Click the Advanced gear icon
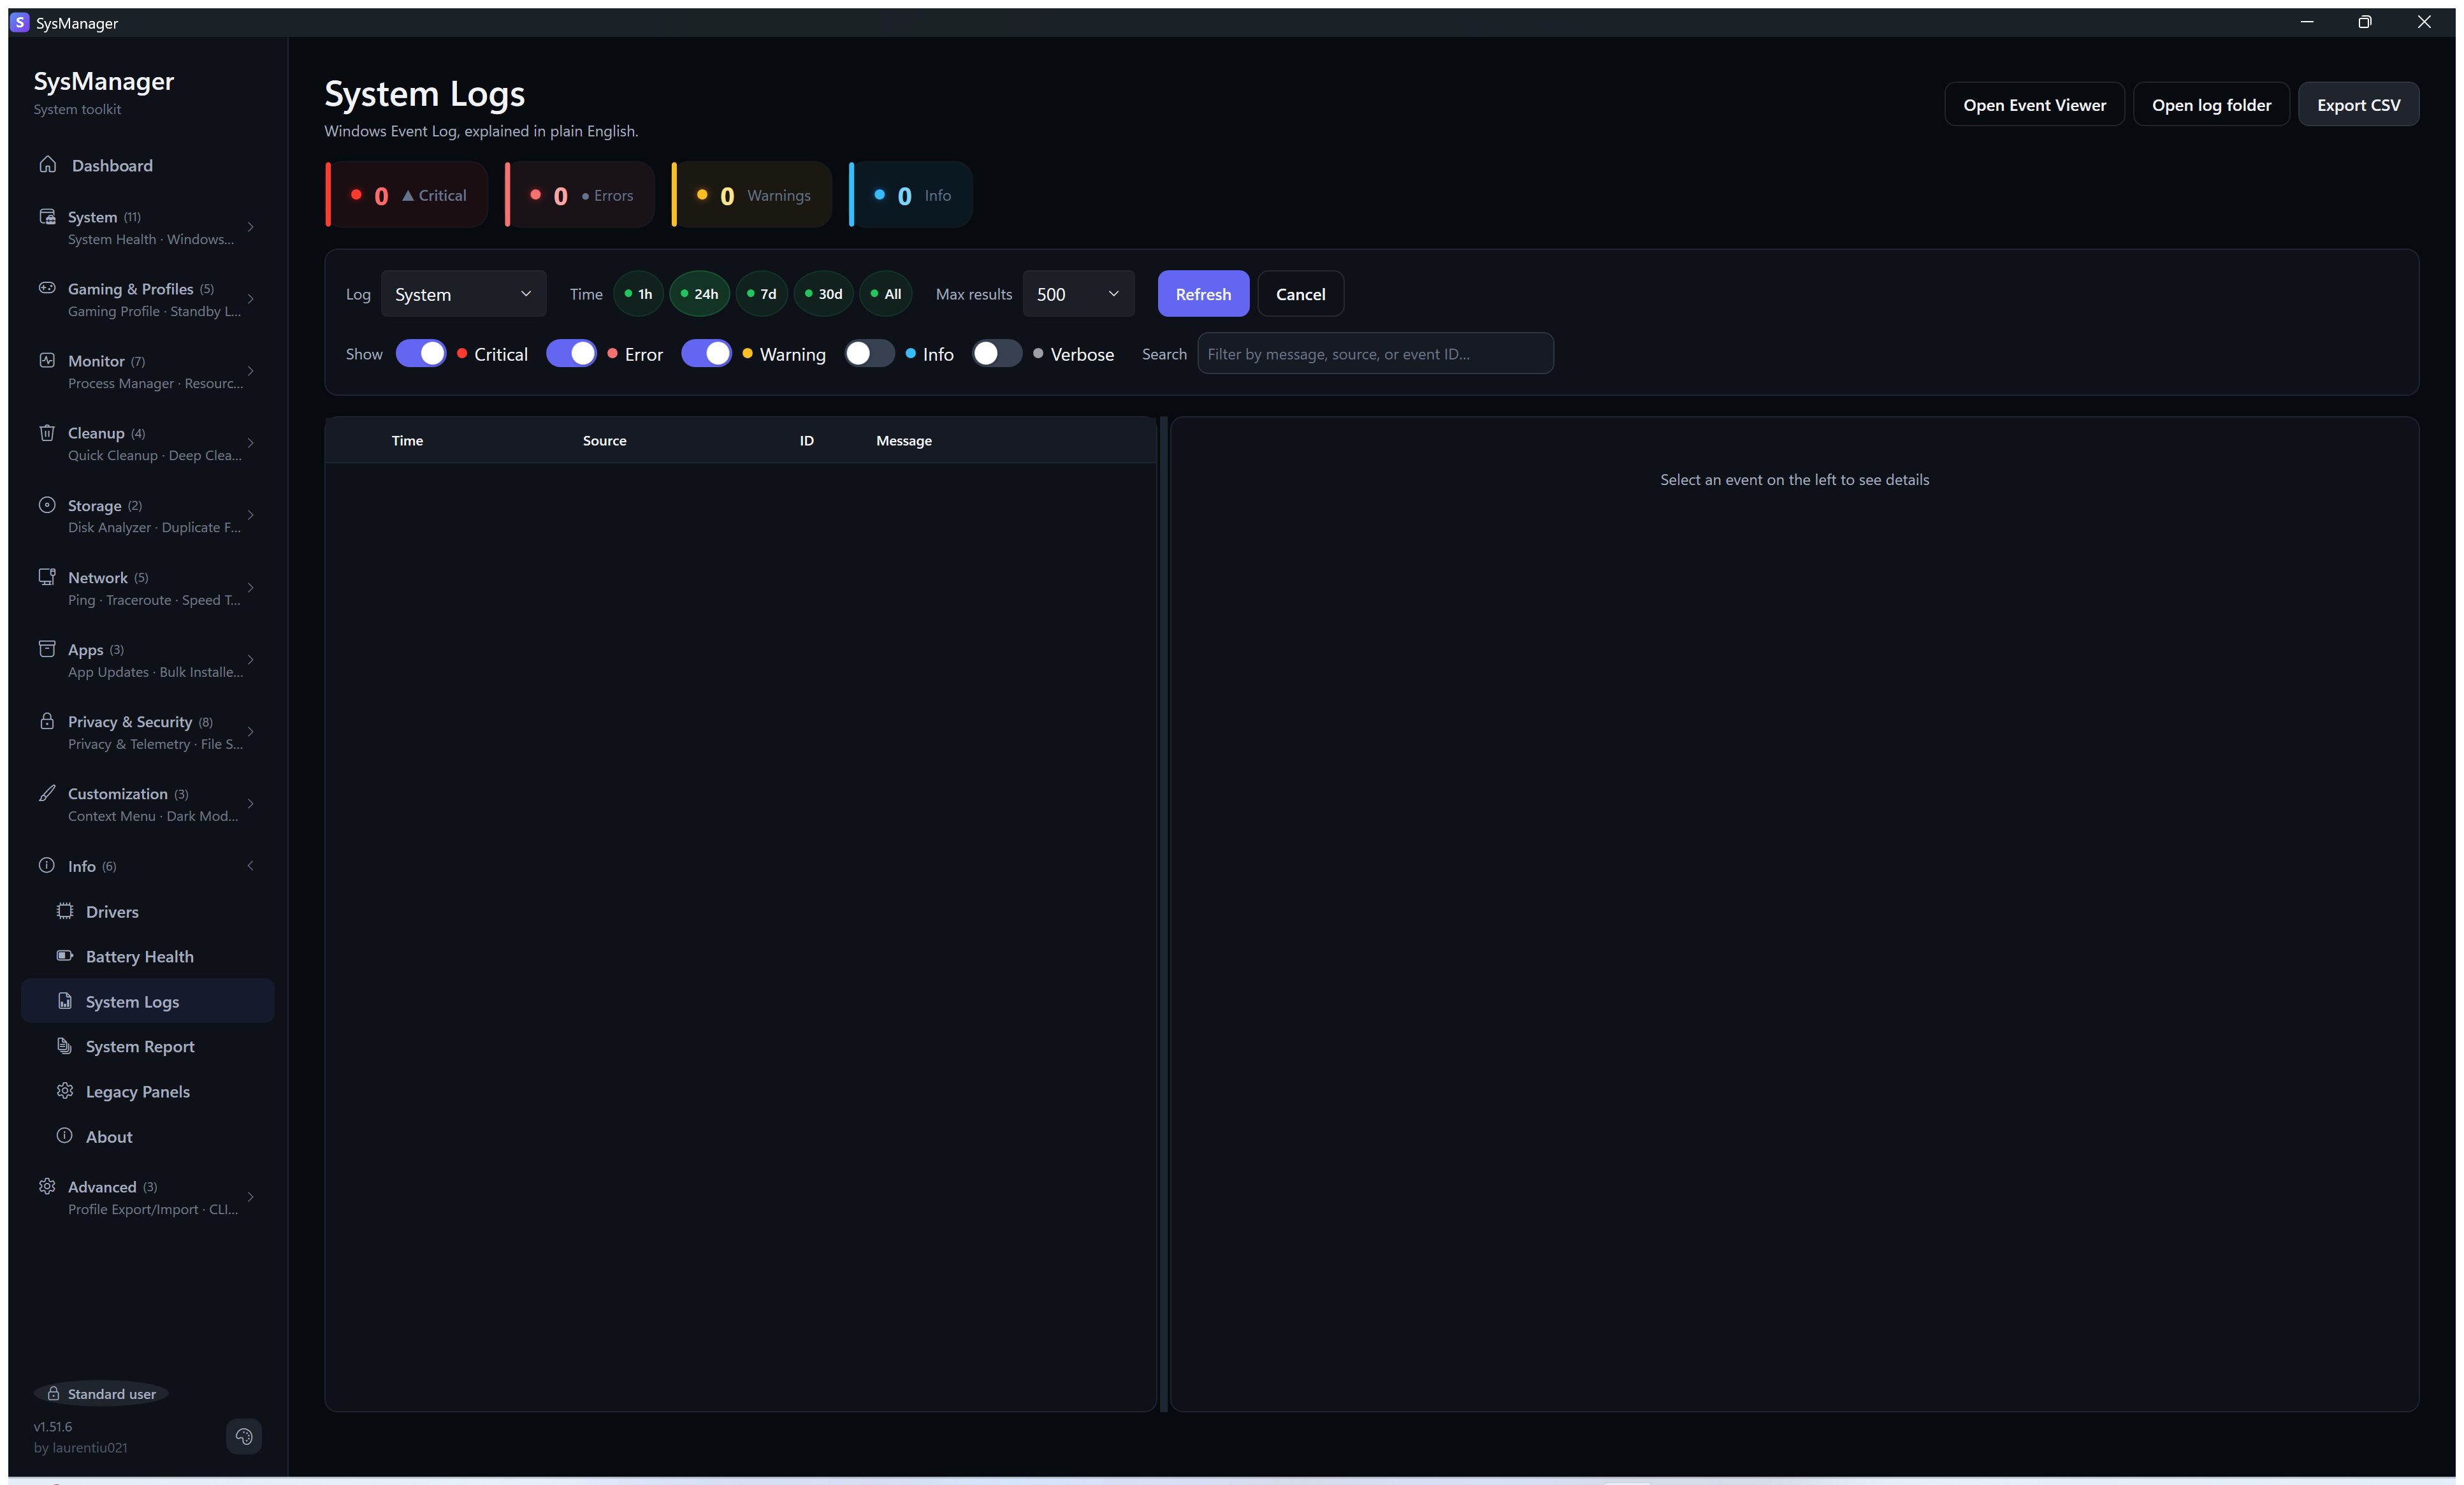Screen dimensions: 2464x1485 pyautogui.click(x=47, y=1186)
